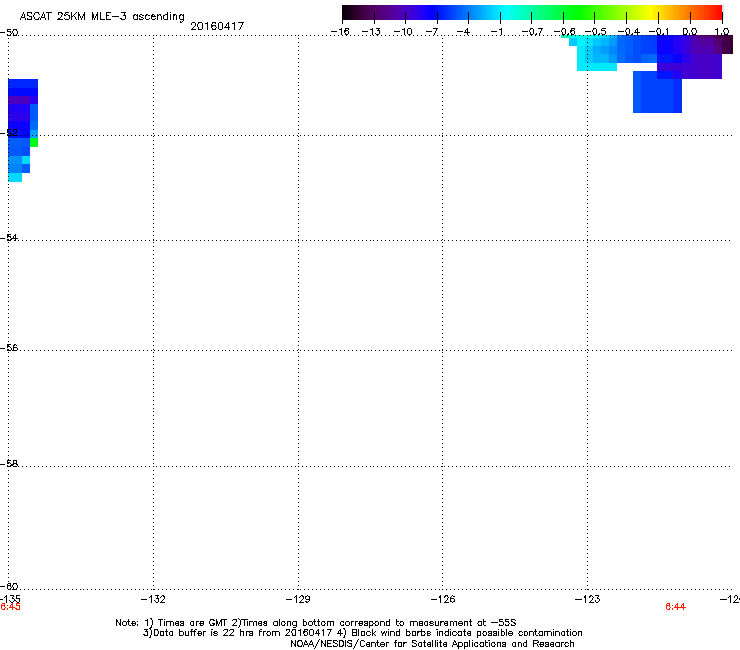
Task: Click the date label 20160417 below the title
Action: (x=217, y=26)
